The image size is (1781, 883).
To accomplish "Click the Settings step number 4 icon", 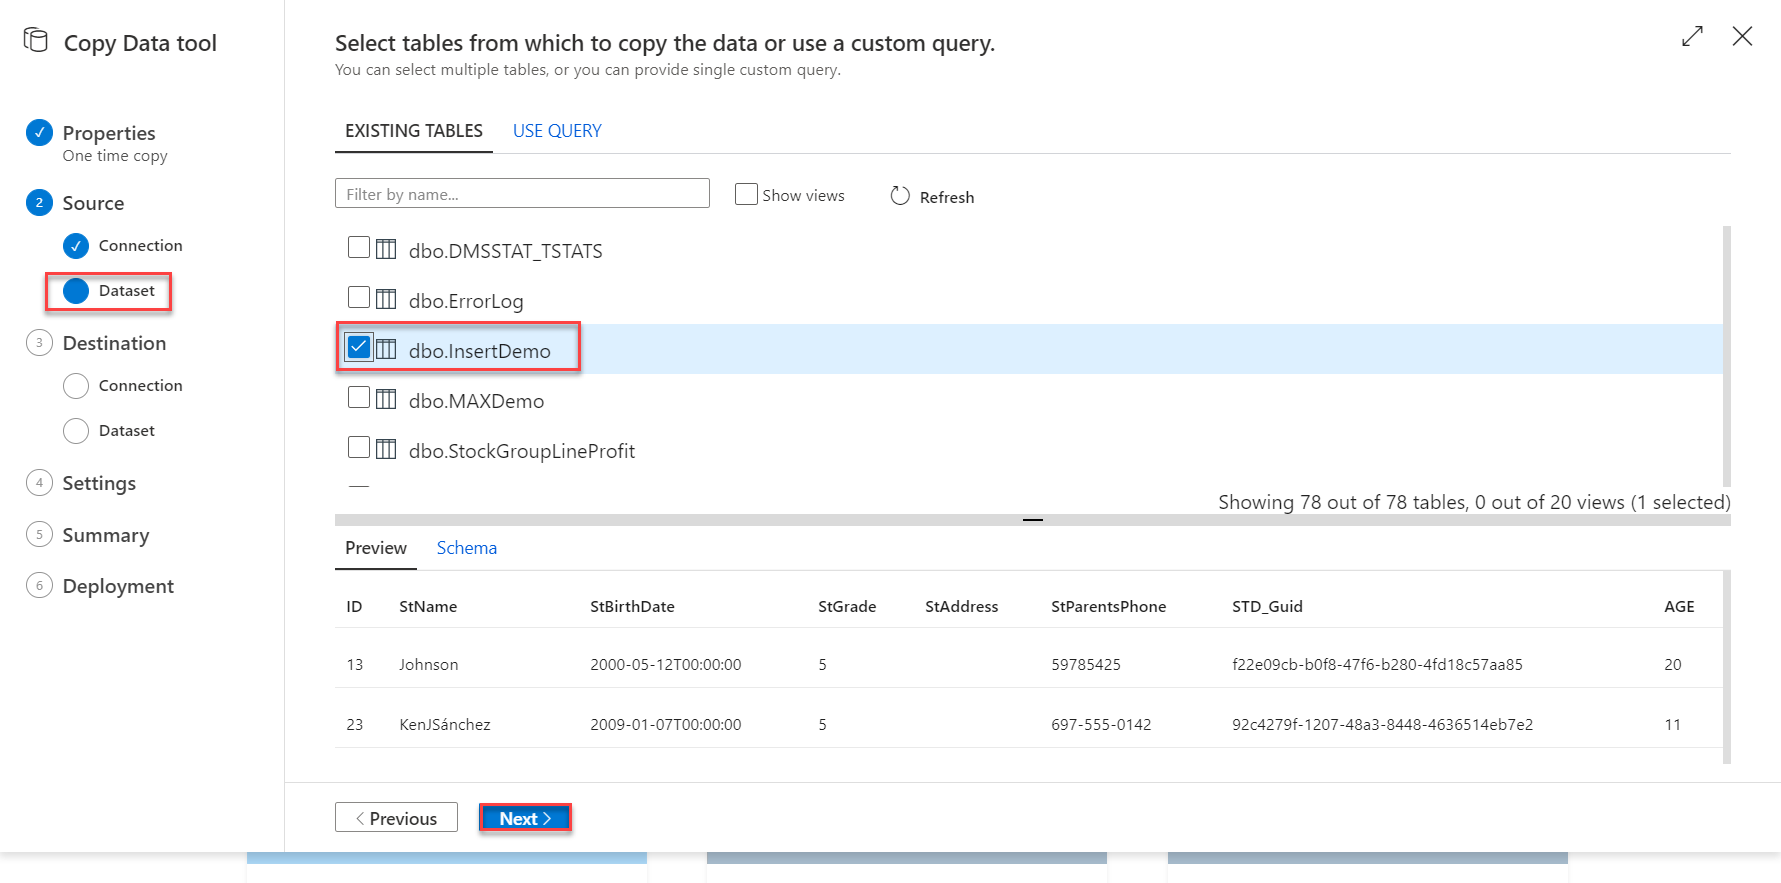I will click(x=39, y=483).
